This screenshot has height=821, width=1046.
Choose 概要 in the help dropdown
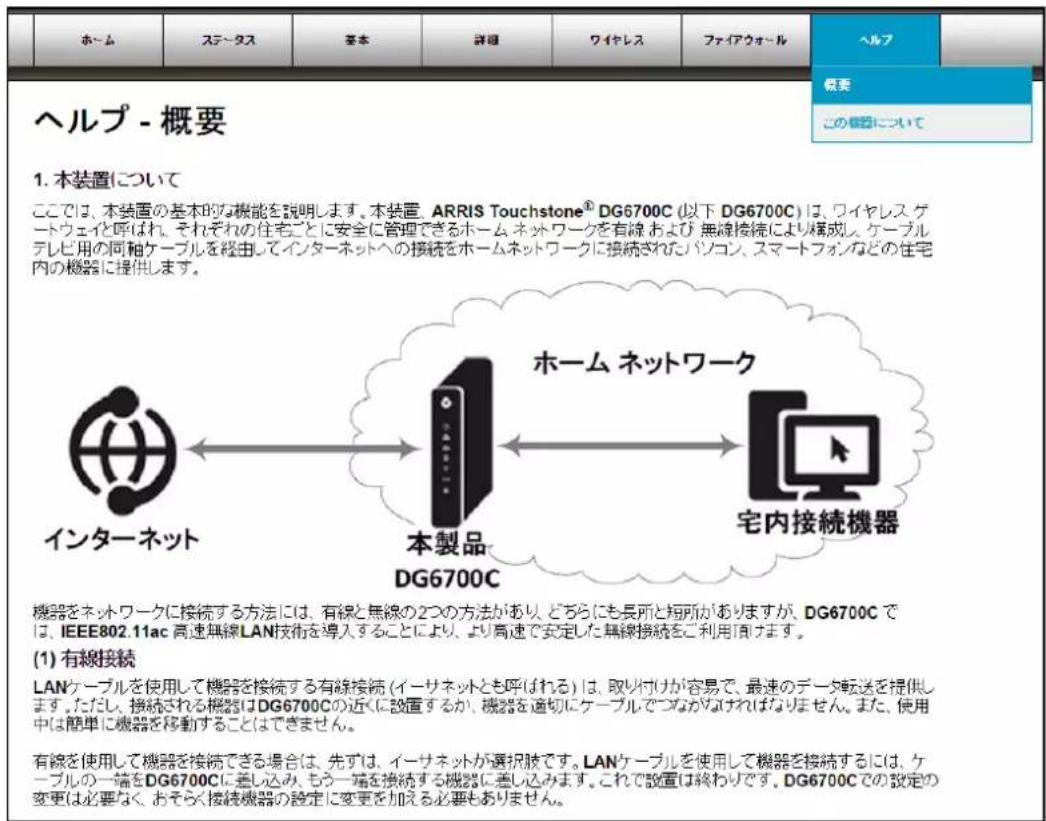click(921, 85)
